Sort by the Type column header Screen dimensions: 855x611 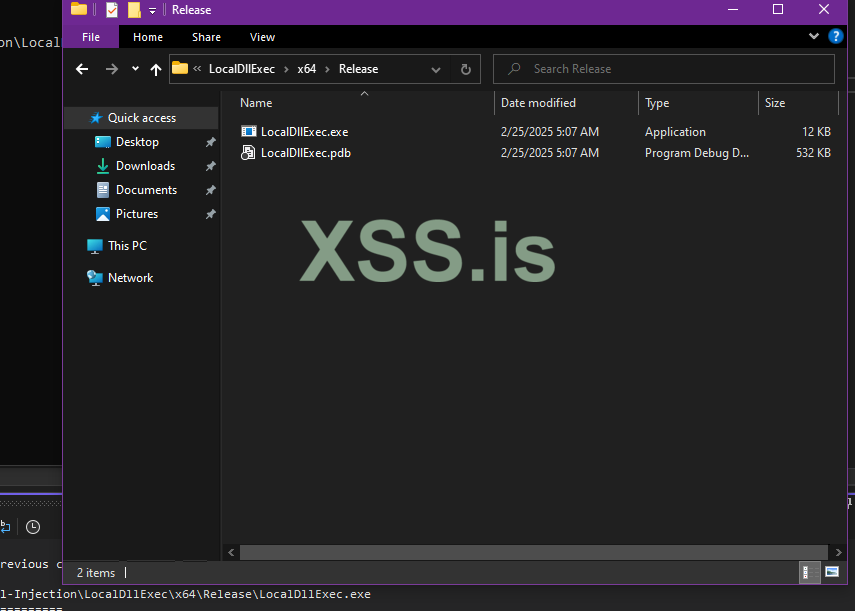657,103
